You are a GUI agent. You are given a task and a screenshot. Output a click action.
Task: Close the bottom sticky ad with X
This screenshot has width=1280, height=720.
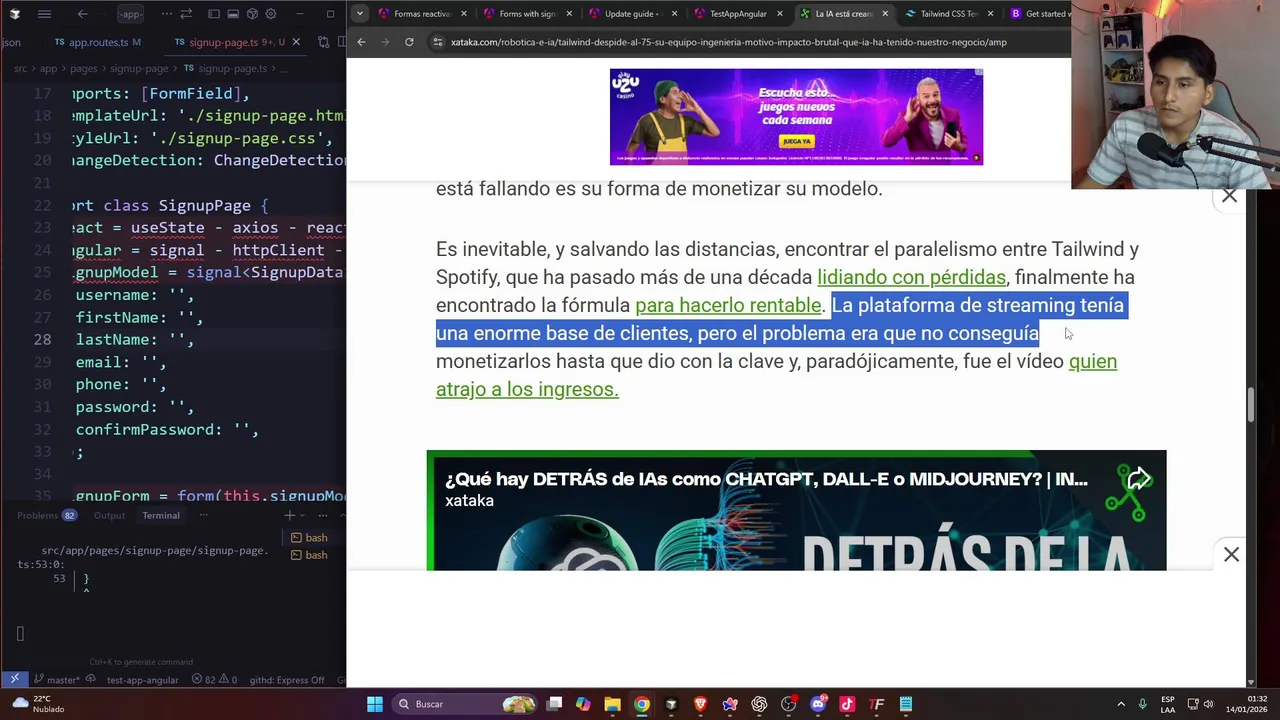coord(1231,555)
